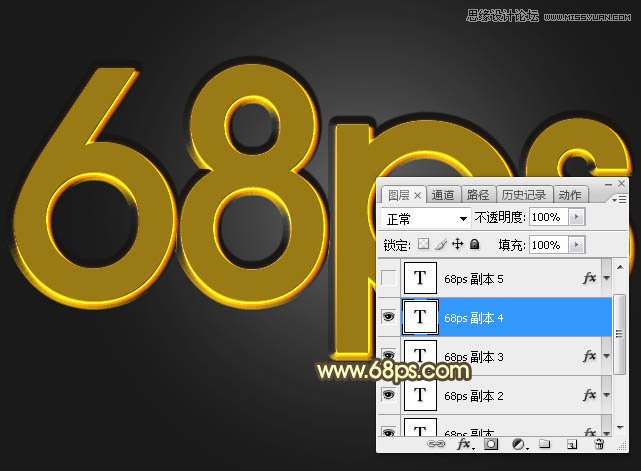This screenshot has width=641, height=471.
Task: Open the 路径 tab
Action: tap(478, 195)
